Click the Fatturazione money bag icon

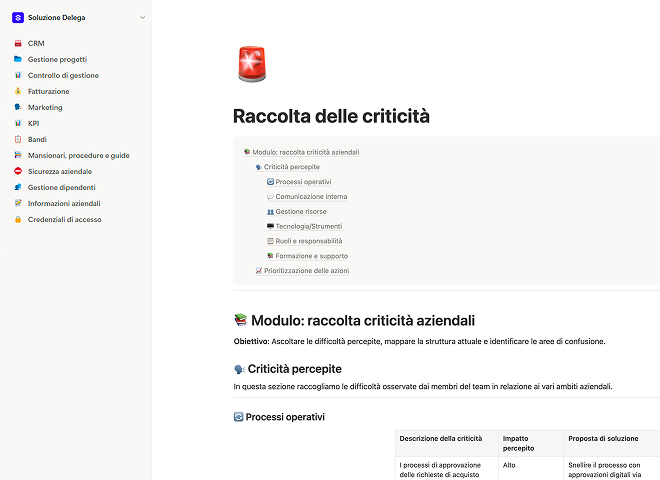[18, 91]
